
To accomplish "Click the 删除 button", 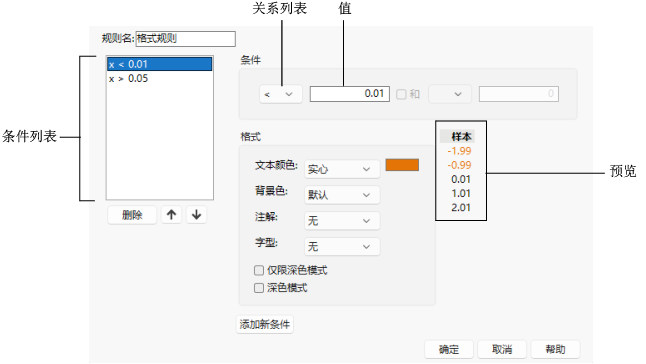I will click(x=132, y=215).
